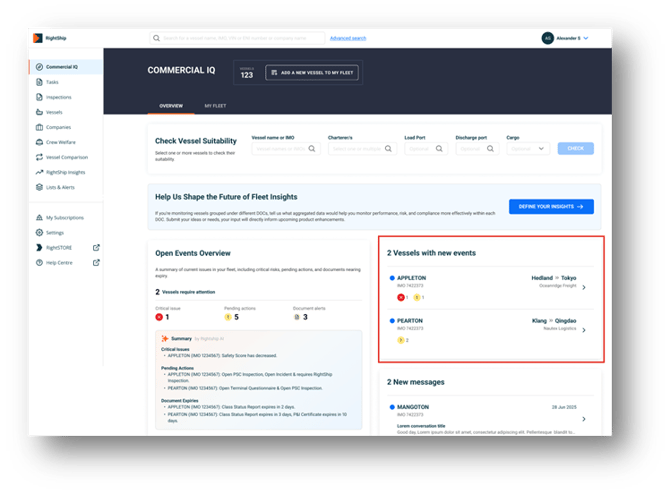Expand the Cargo dropdown
This screenshot has width=670, height=494.
pyautogui.click(x=528, y=148)
